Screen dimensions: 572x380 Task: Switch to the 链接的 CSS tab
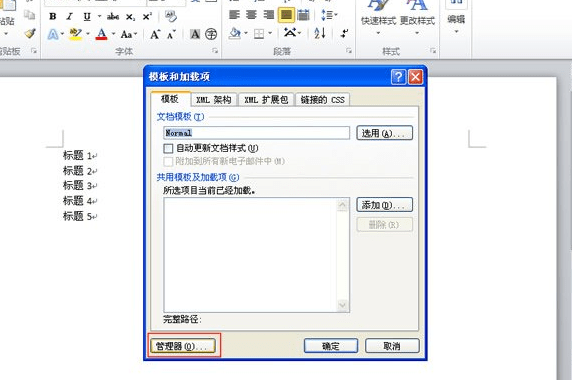(x=322, y=100)
